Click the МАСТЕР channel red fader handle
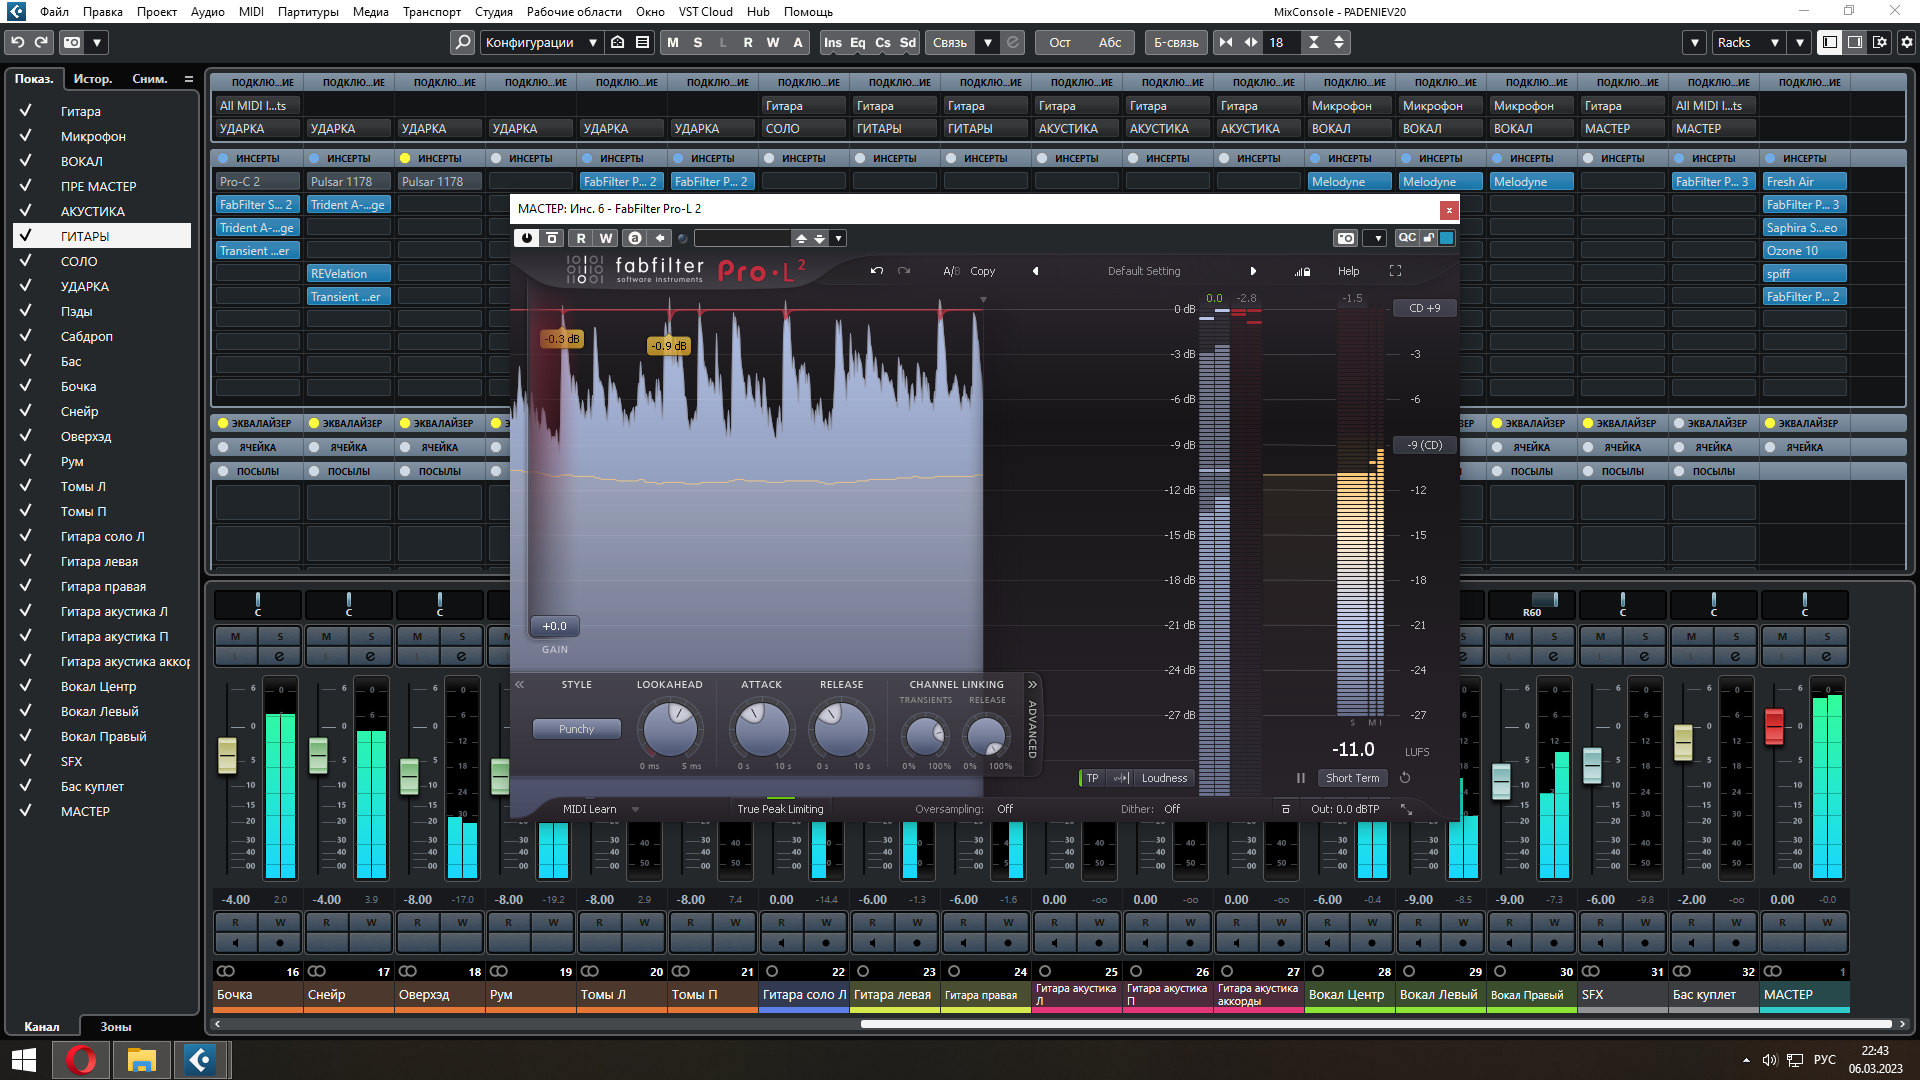The height and width of the screenshot is (1080, 1920). [x=1774, y=725]
